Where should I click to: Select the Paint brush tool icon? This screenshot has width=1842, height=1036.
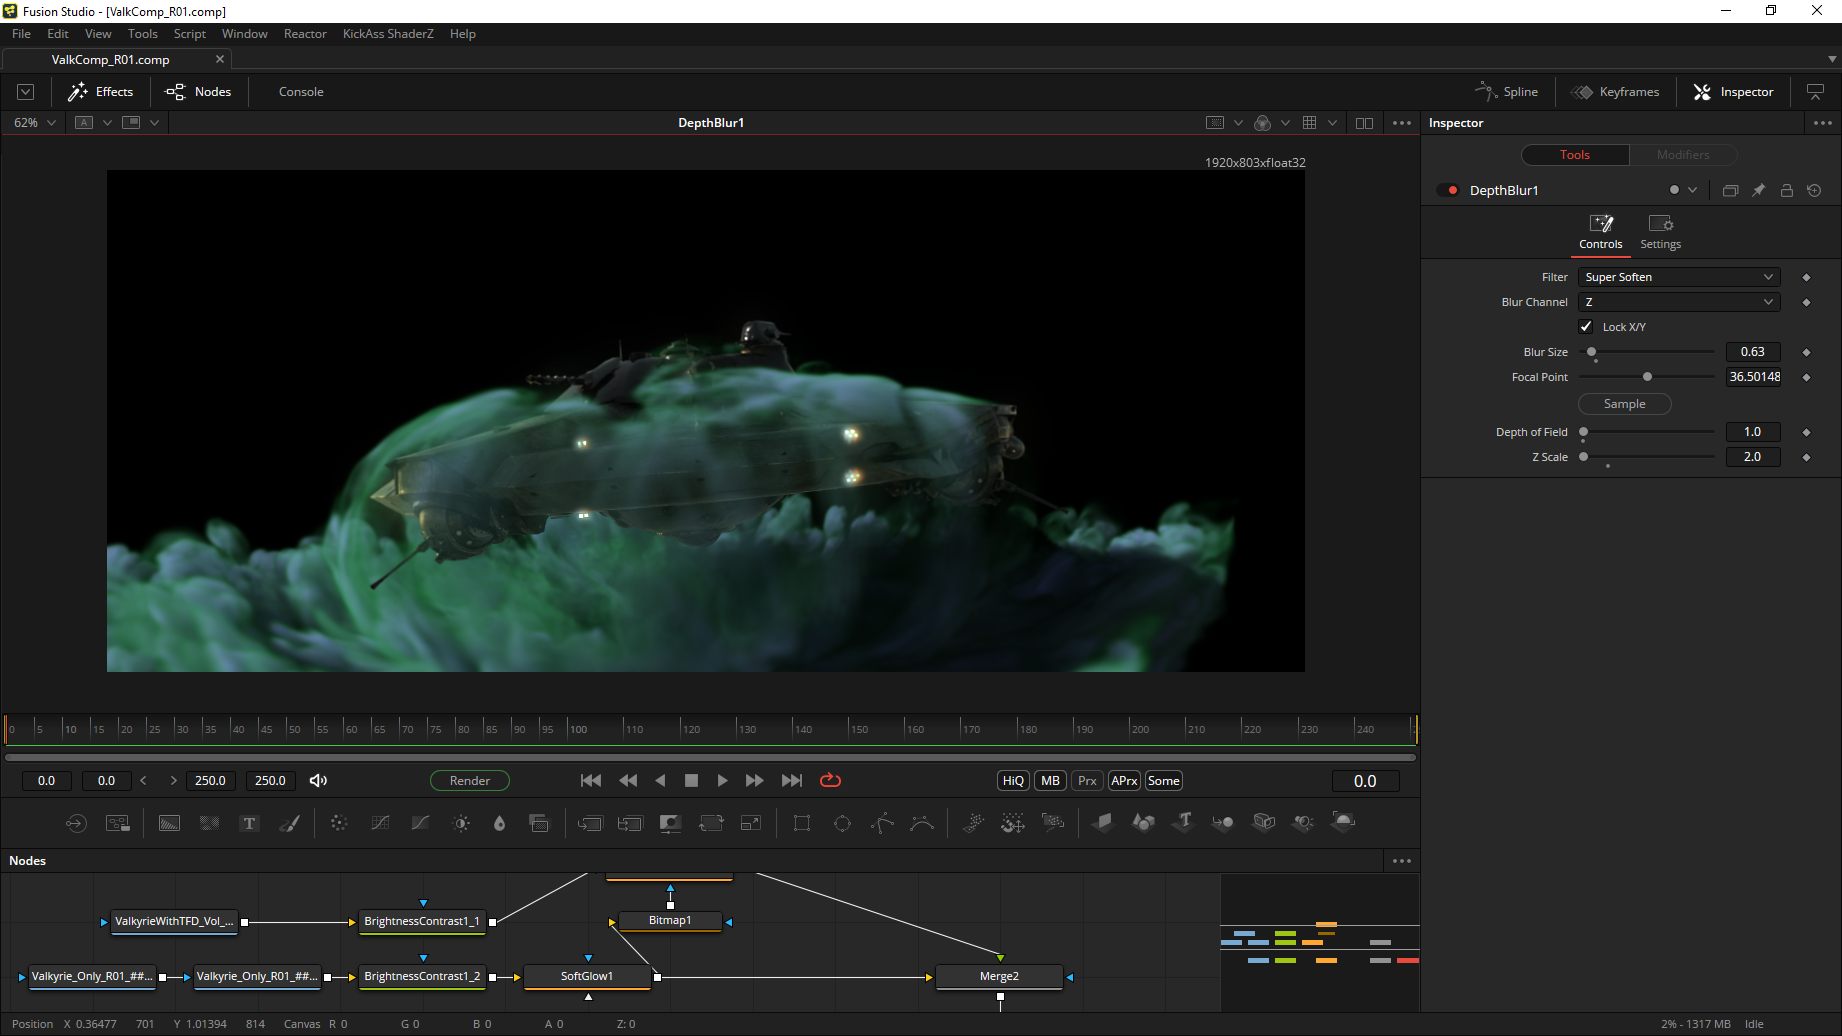pos(289,823)
